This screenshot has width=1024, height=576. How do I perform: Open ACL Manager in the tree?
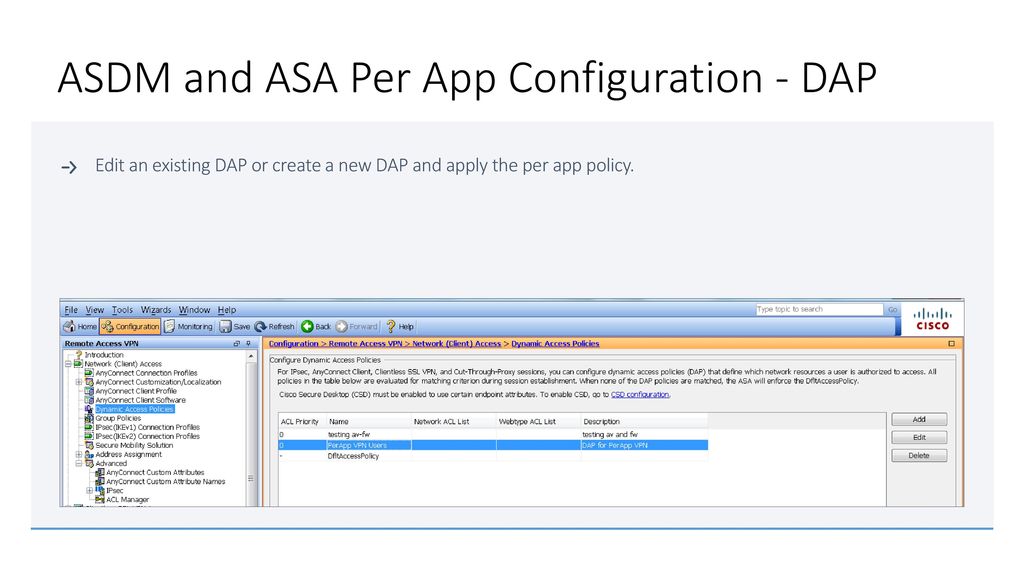(x=127, y=500)
